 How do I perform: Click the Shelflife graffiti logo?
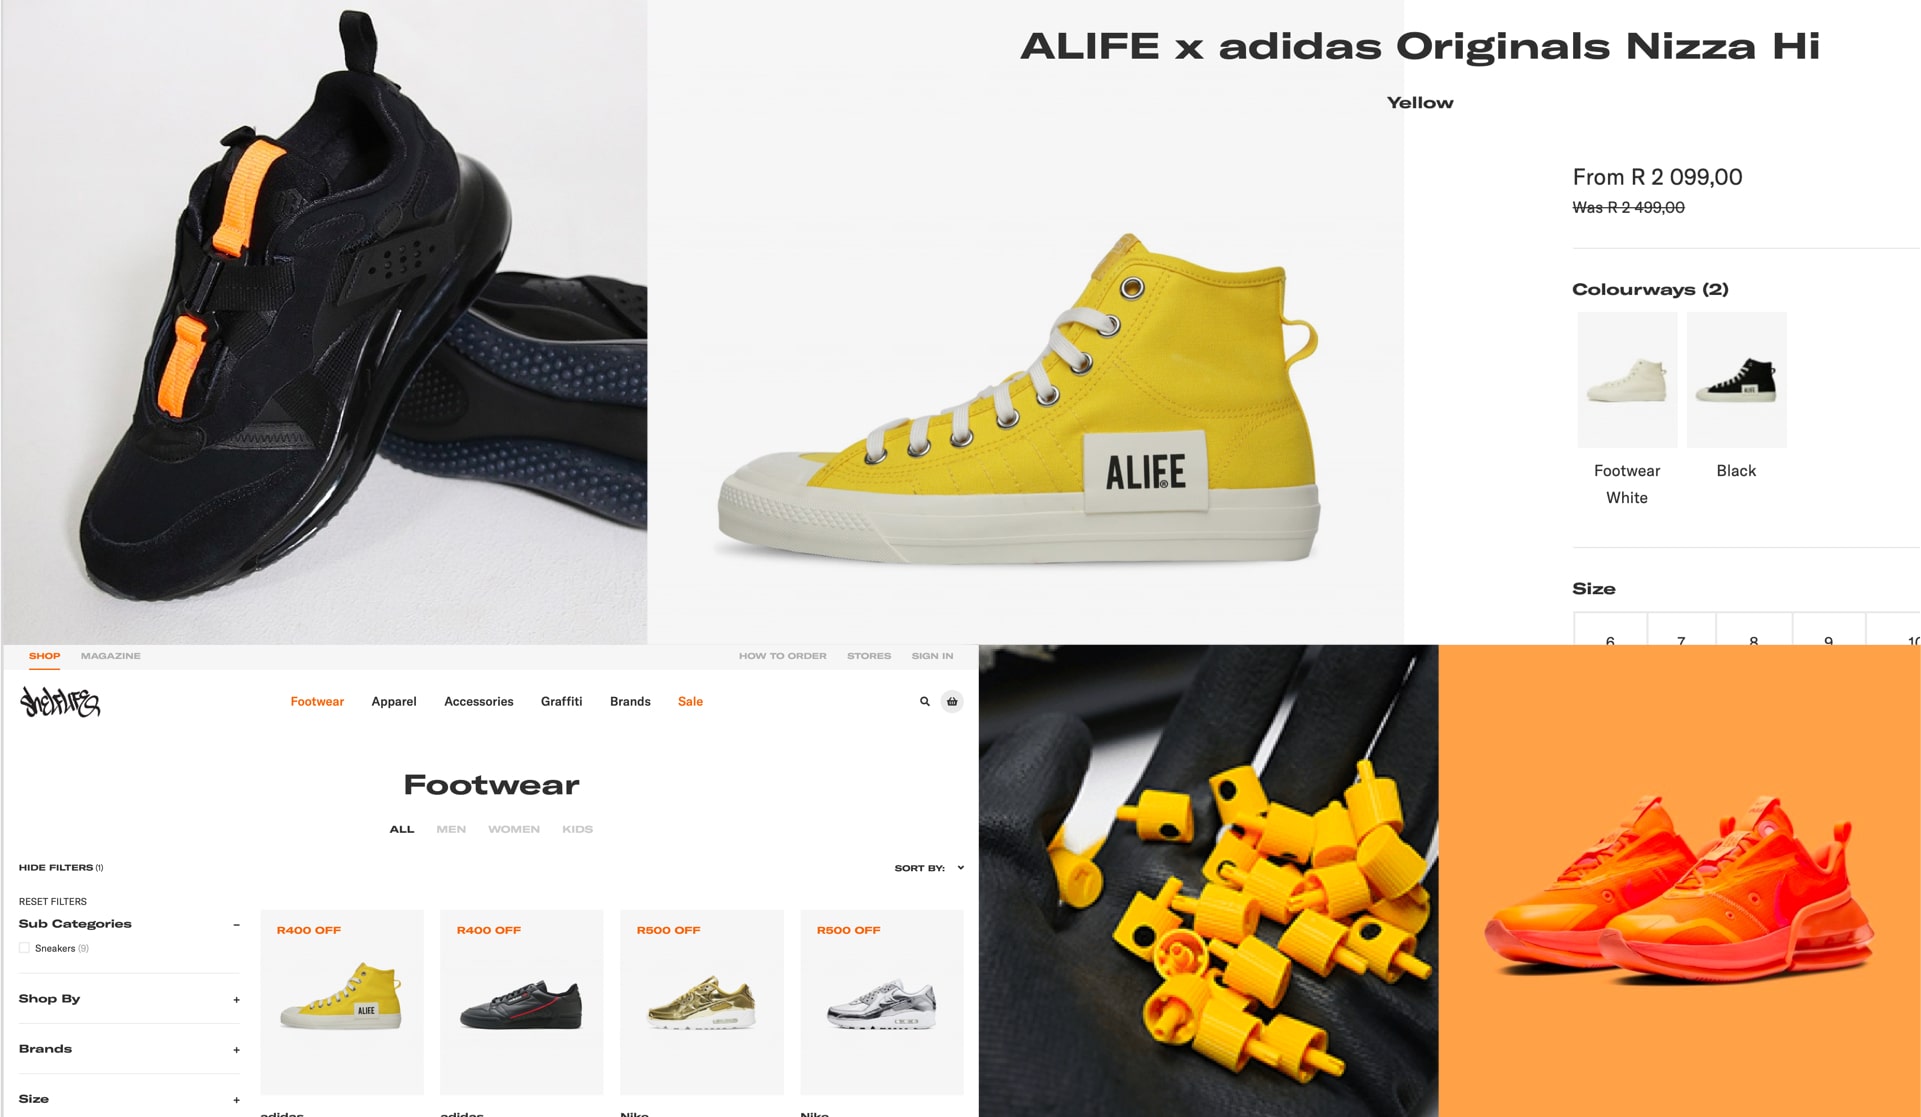60,702
